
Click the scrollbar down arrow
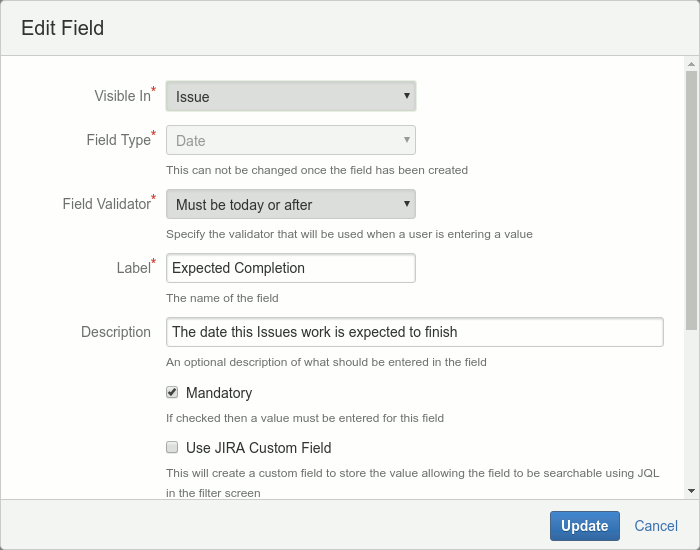pos(691,490)
